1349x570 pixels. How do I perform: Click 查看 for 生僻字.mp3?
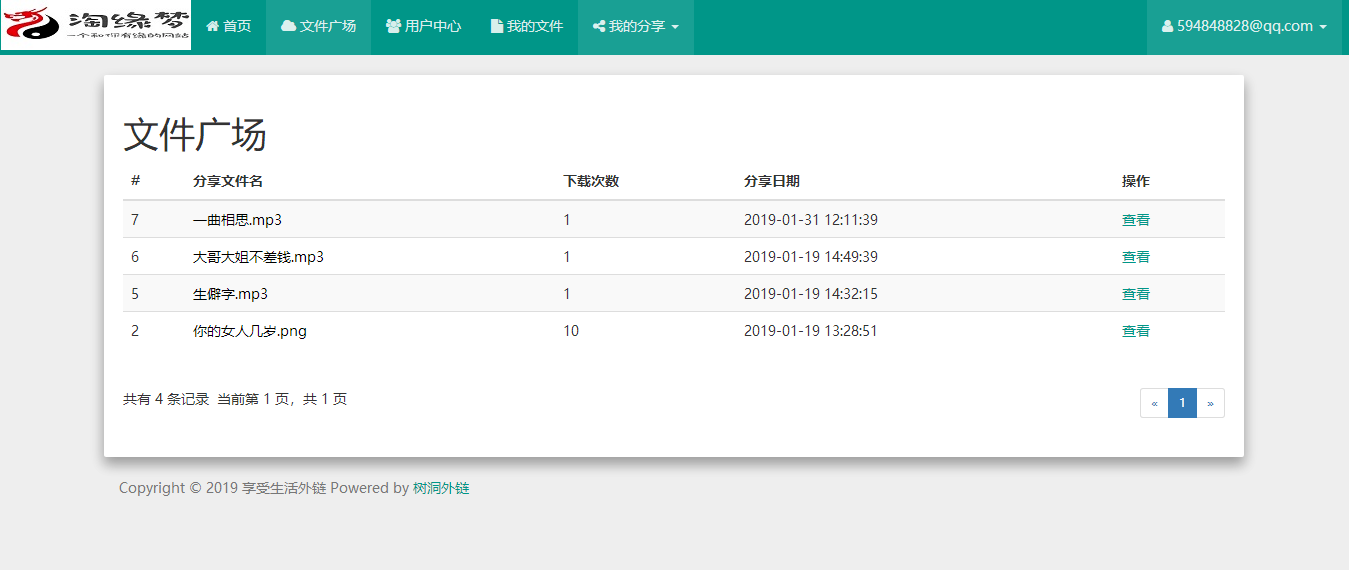(x=1135, y=294)
